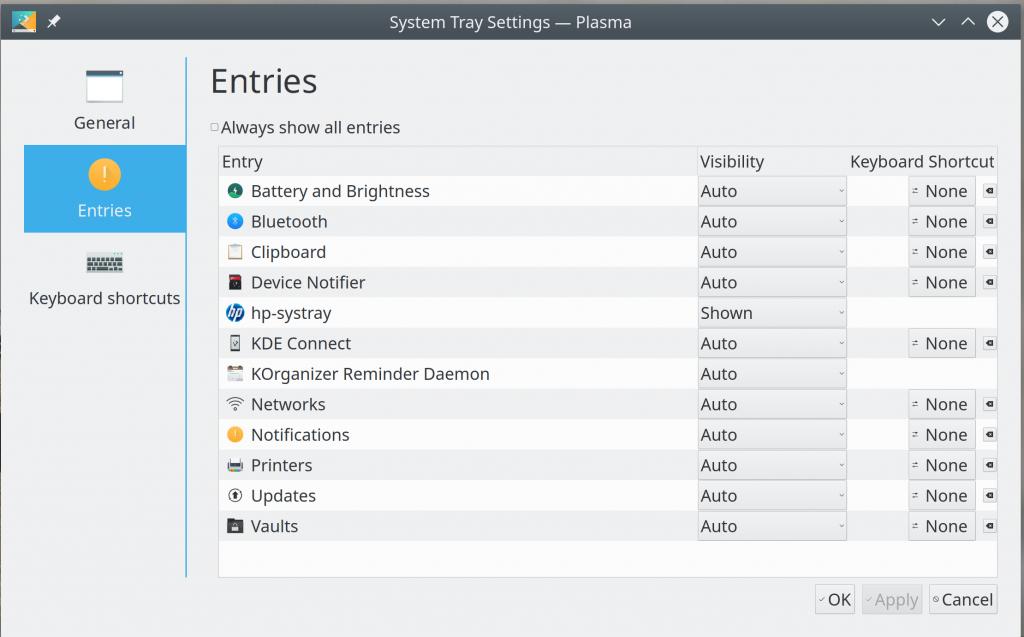Viewport: 1024px width, 637px height.
Task: Click the Printers entry icon
Action: point(235,465)
